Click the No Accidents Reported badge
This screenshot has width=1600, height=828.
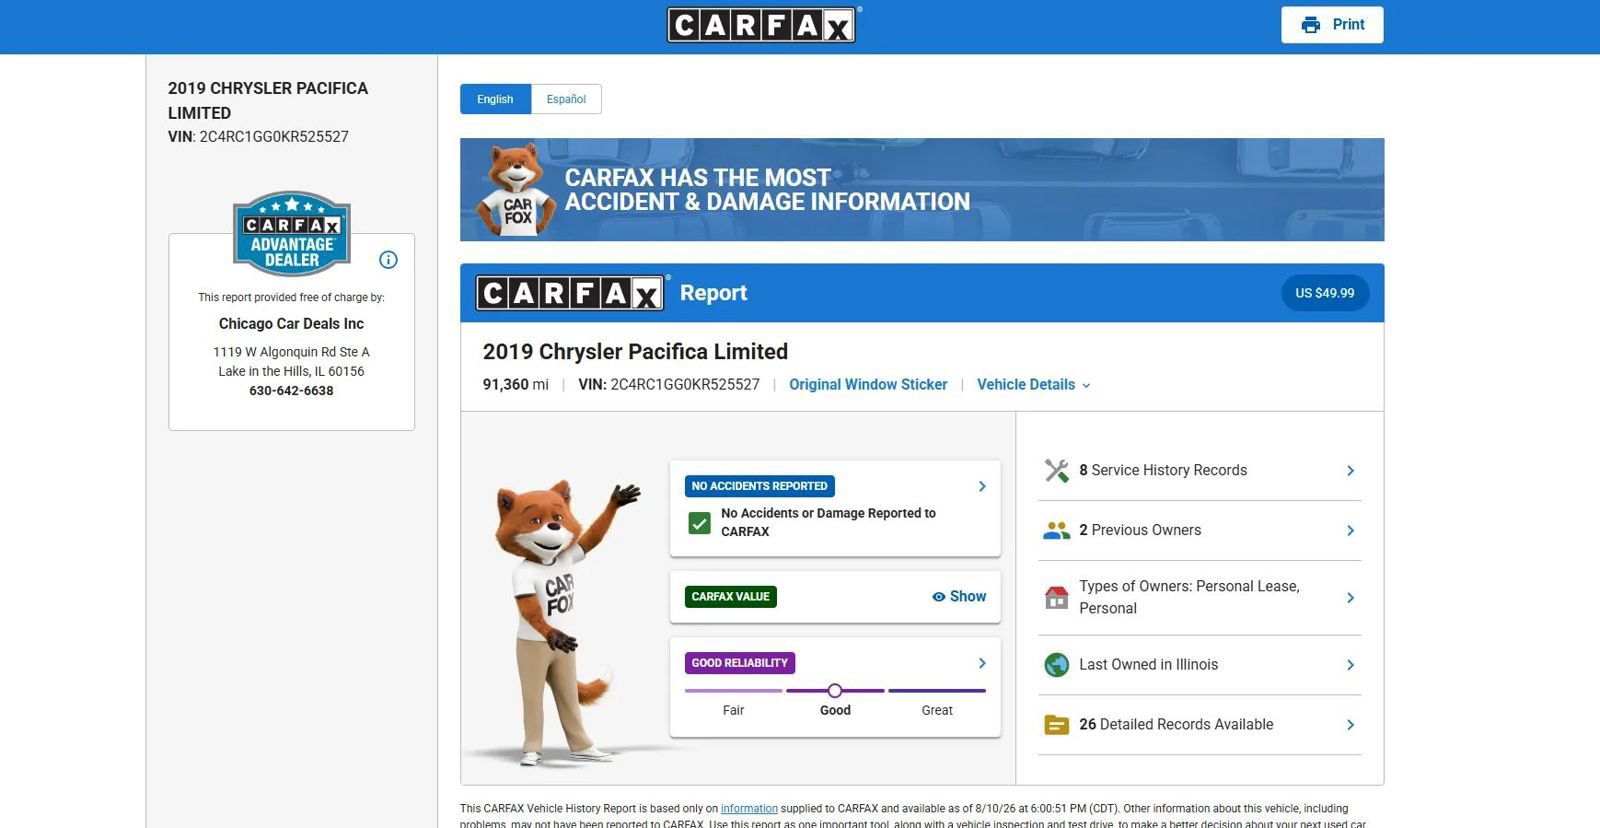[x=760, y=486]
